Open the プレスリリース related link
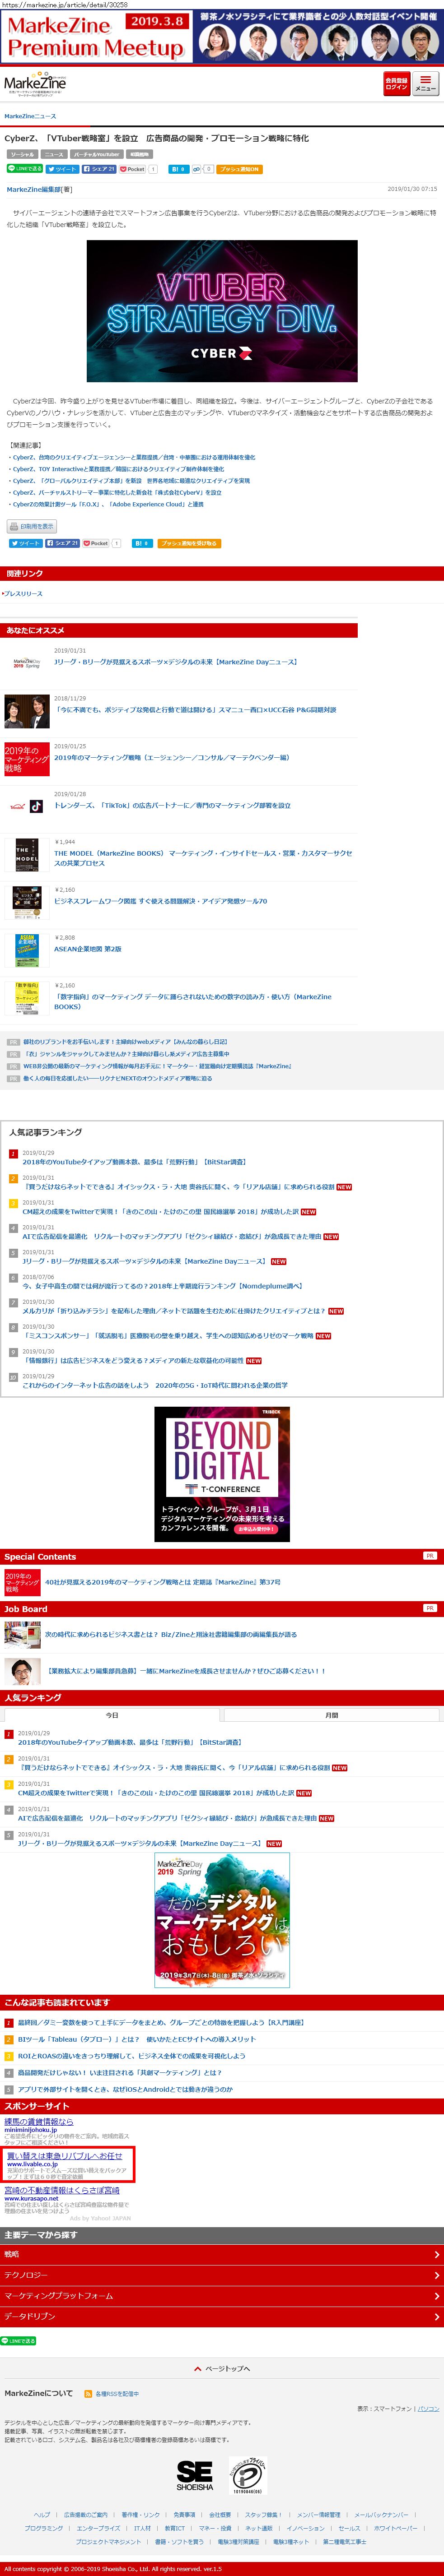The image size is (444, 2576). pos(24,594)
